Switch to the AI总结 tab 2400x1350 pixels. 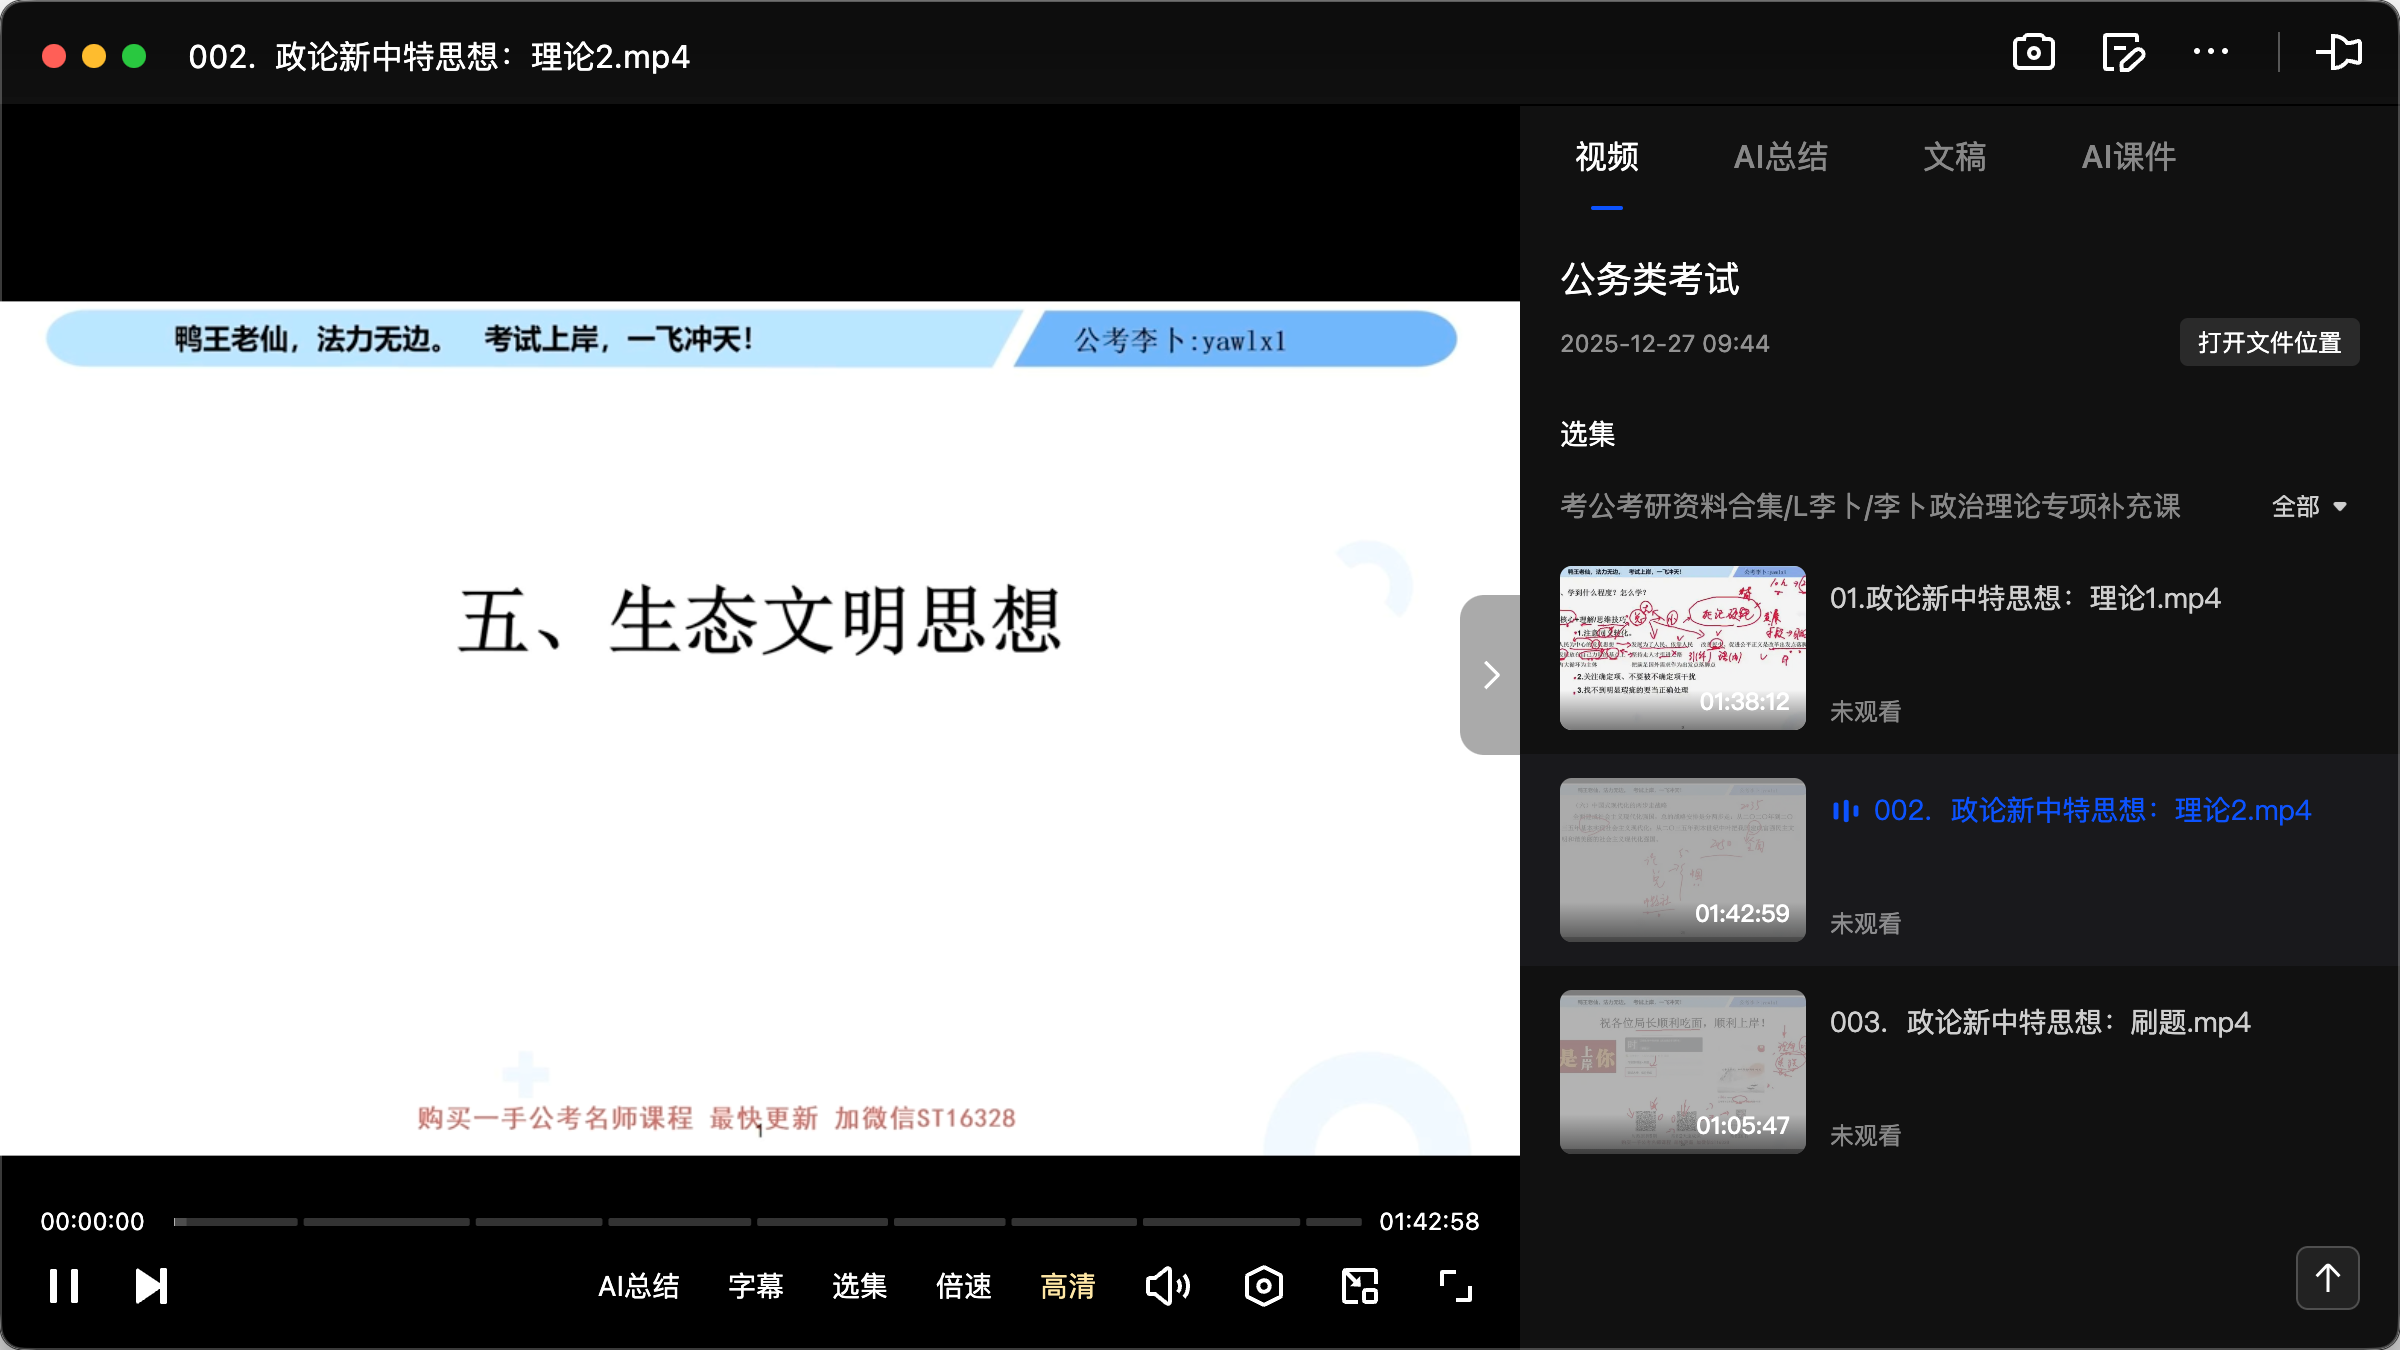1781,157
